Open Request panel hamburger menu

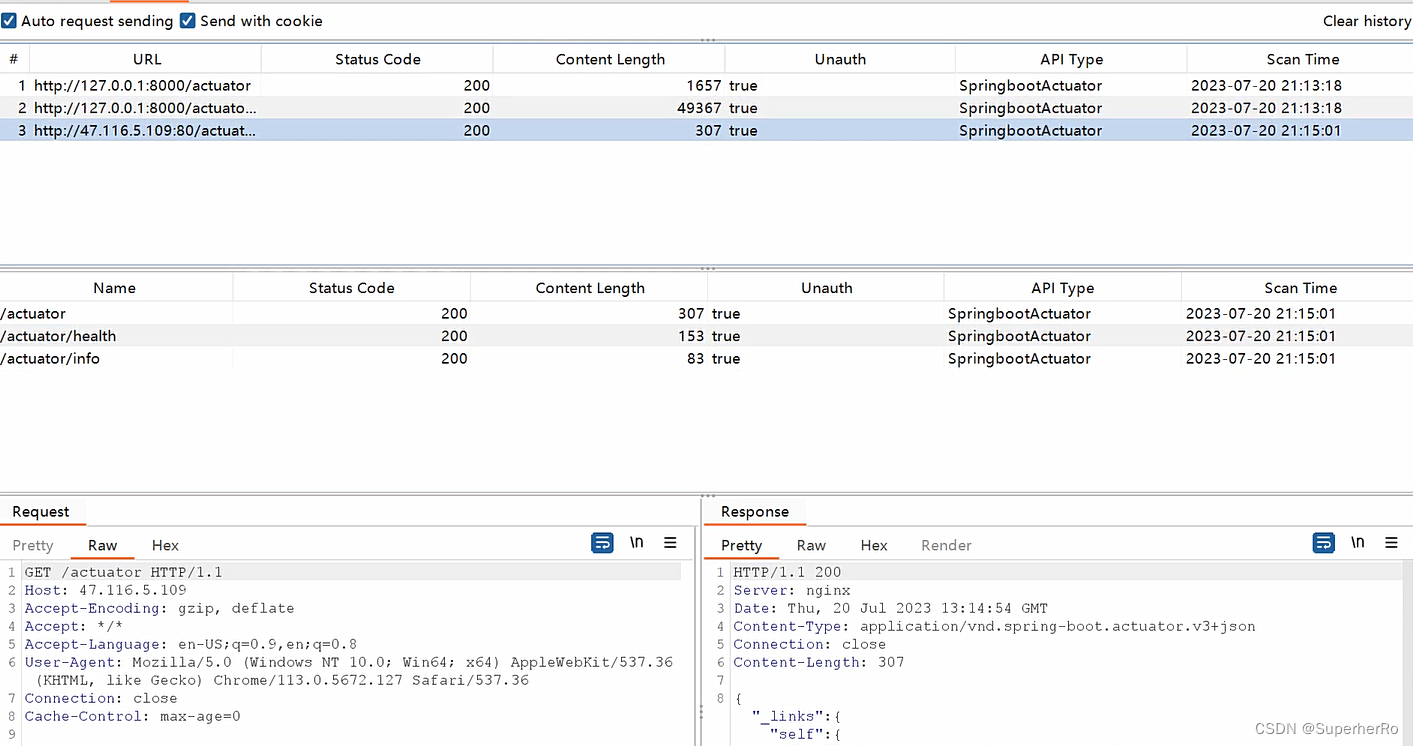coord(670,543)
